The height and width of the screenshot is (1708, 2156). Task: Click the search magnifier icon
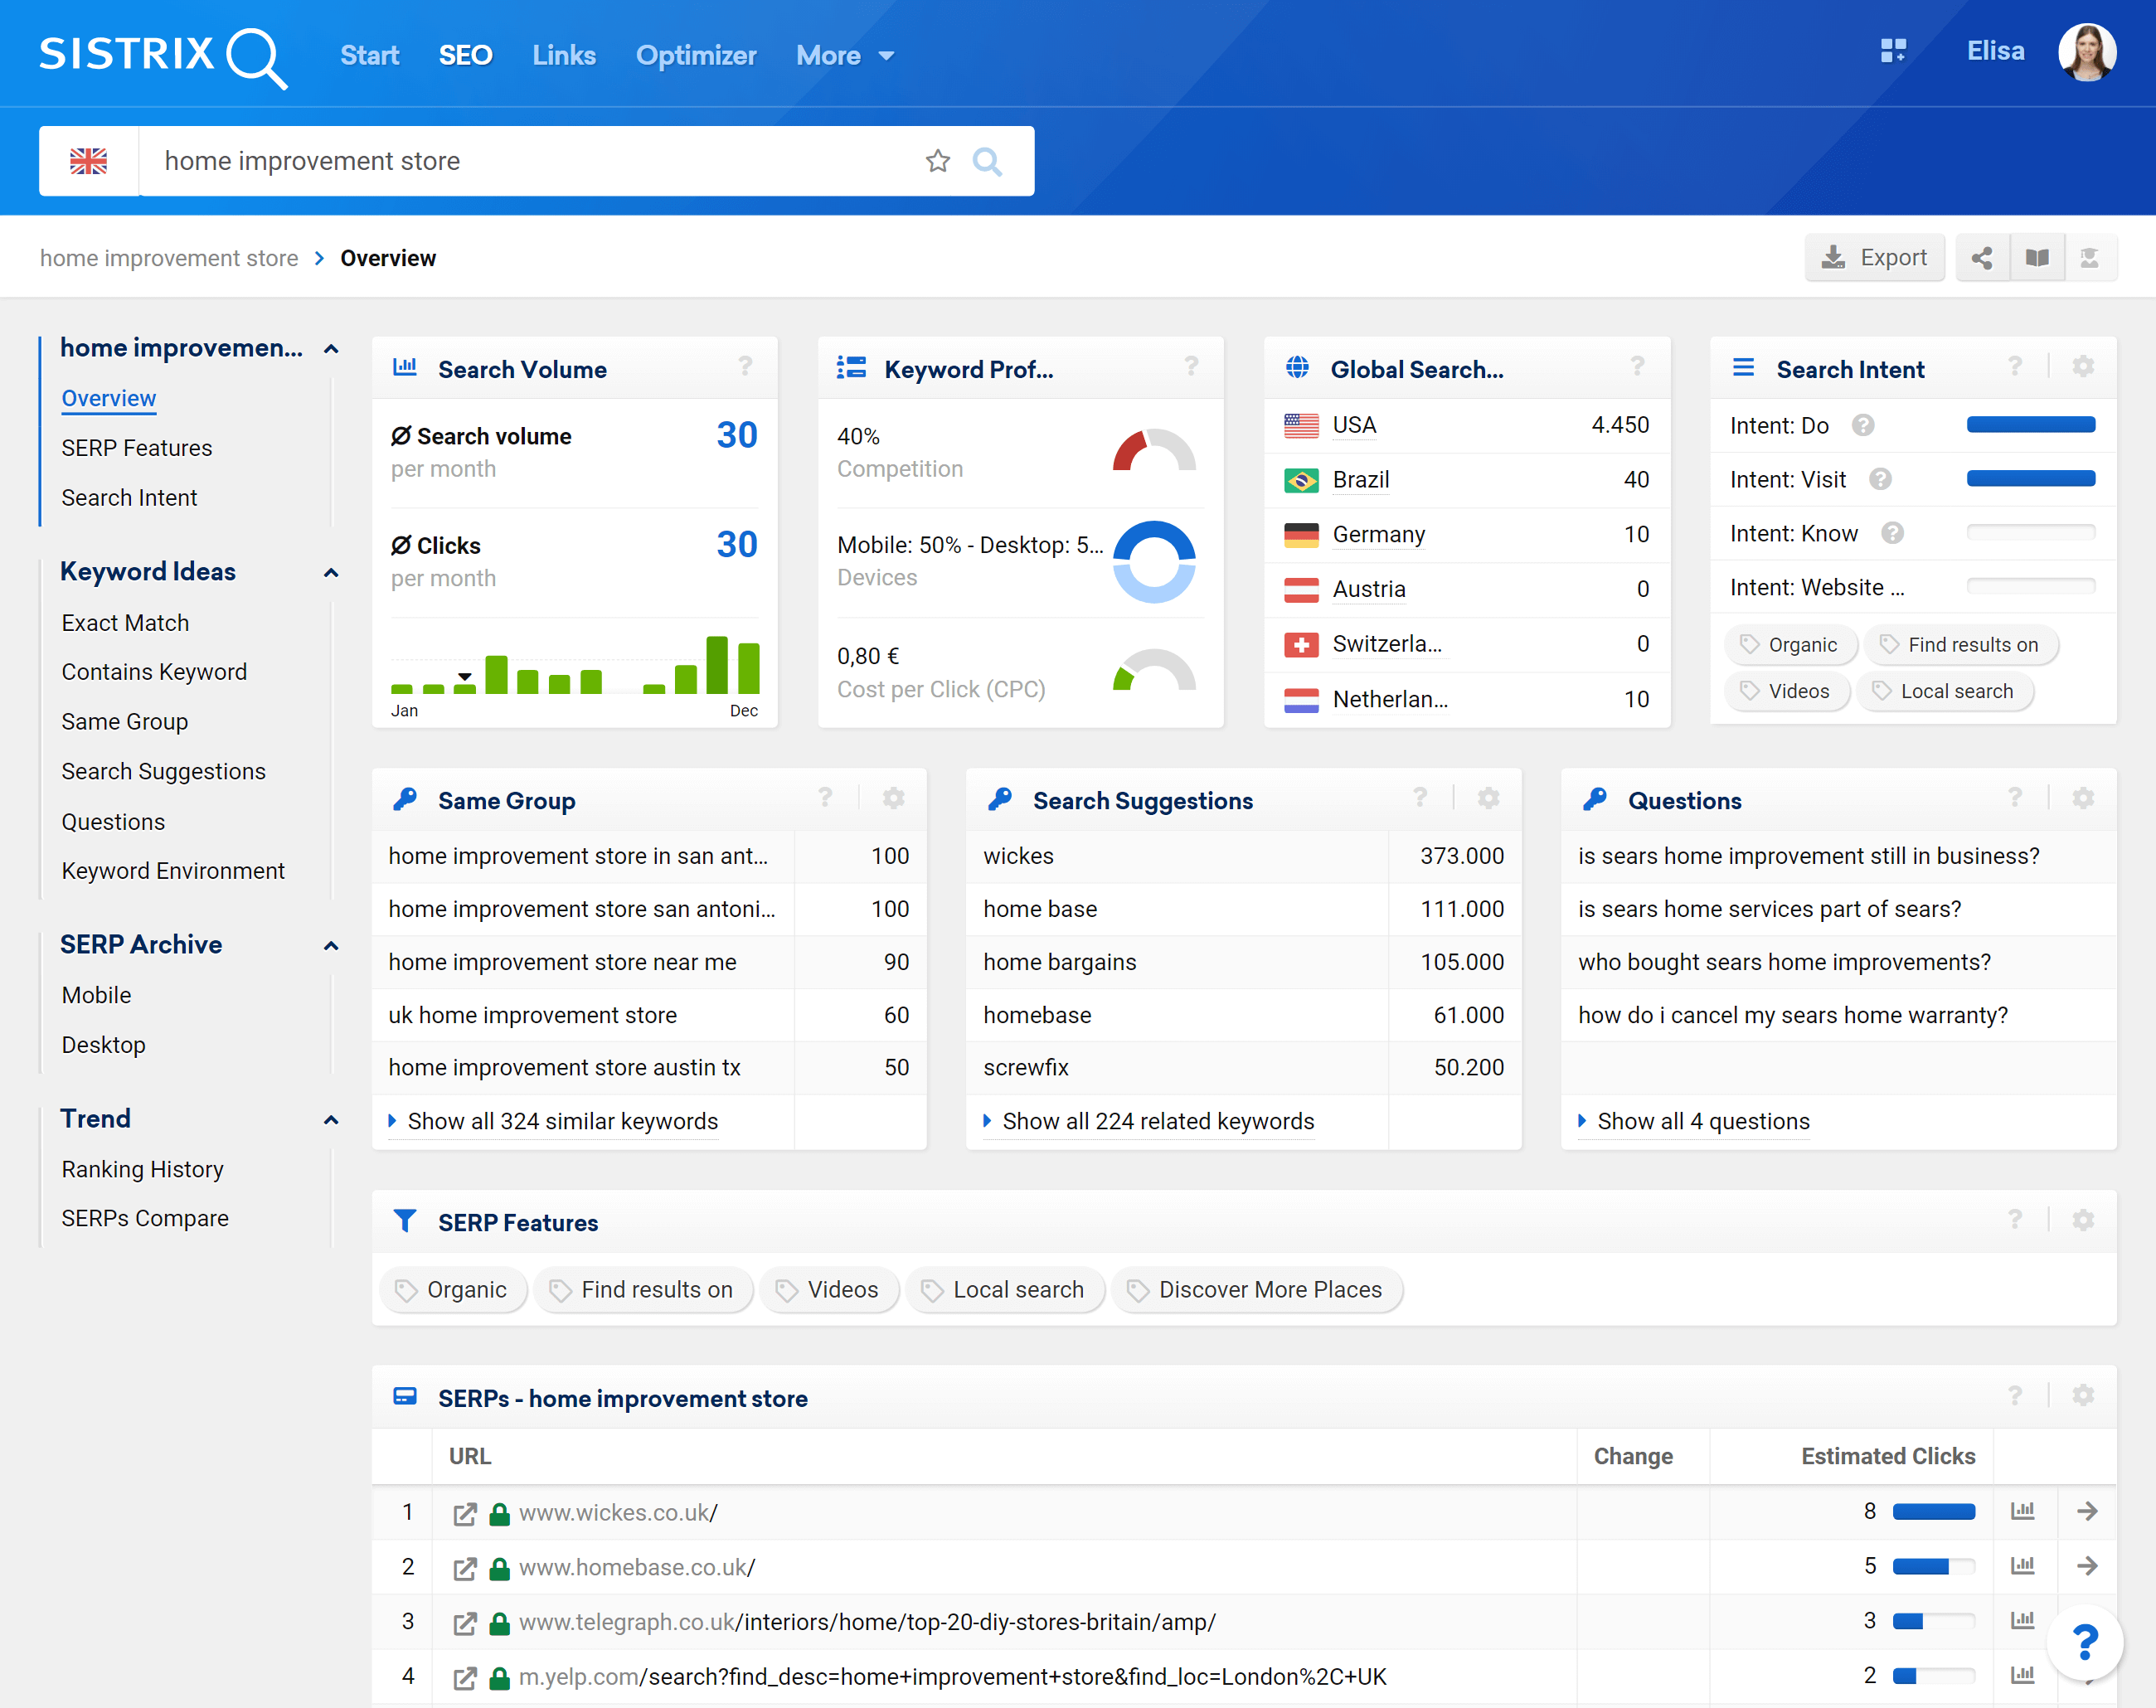pyautogui.click(x=987, y=161)
